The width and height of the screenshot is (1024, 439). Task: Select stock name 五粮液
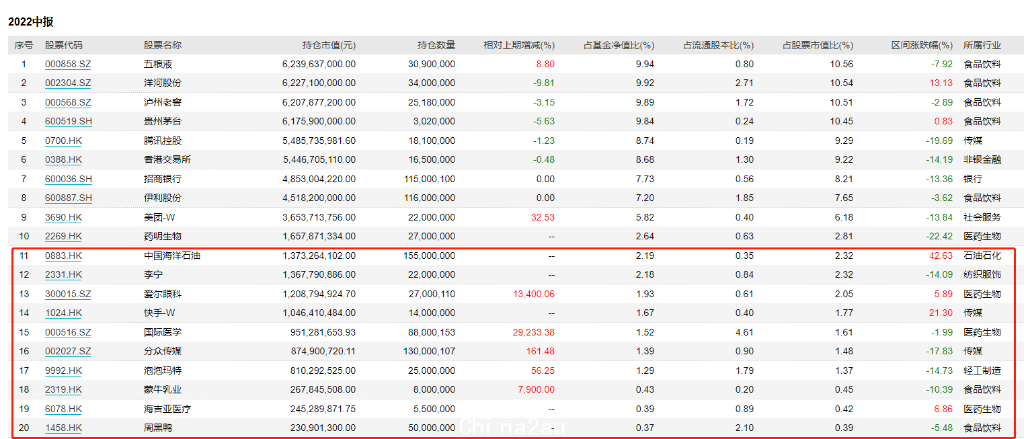point(157,64)
